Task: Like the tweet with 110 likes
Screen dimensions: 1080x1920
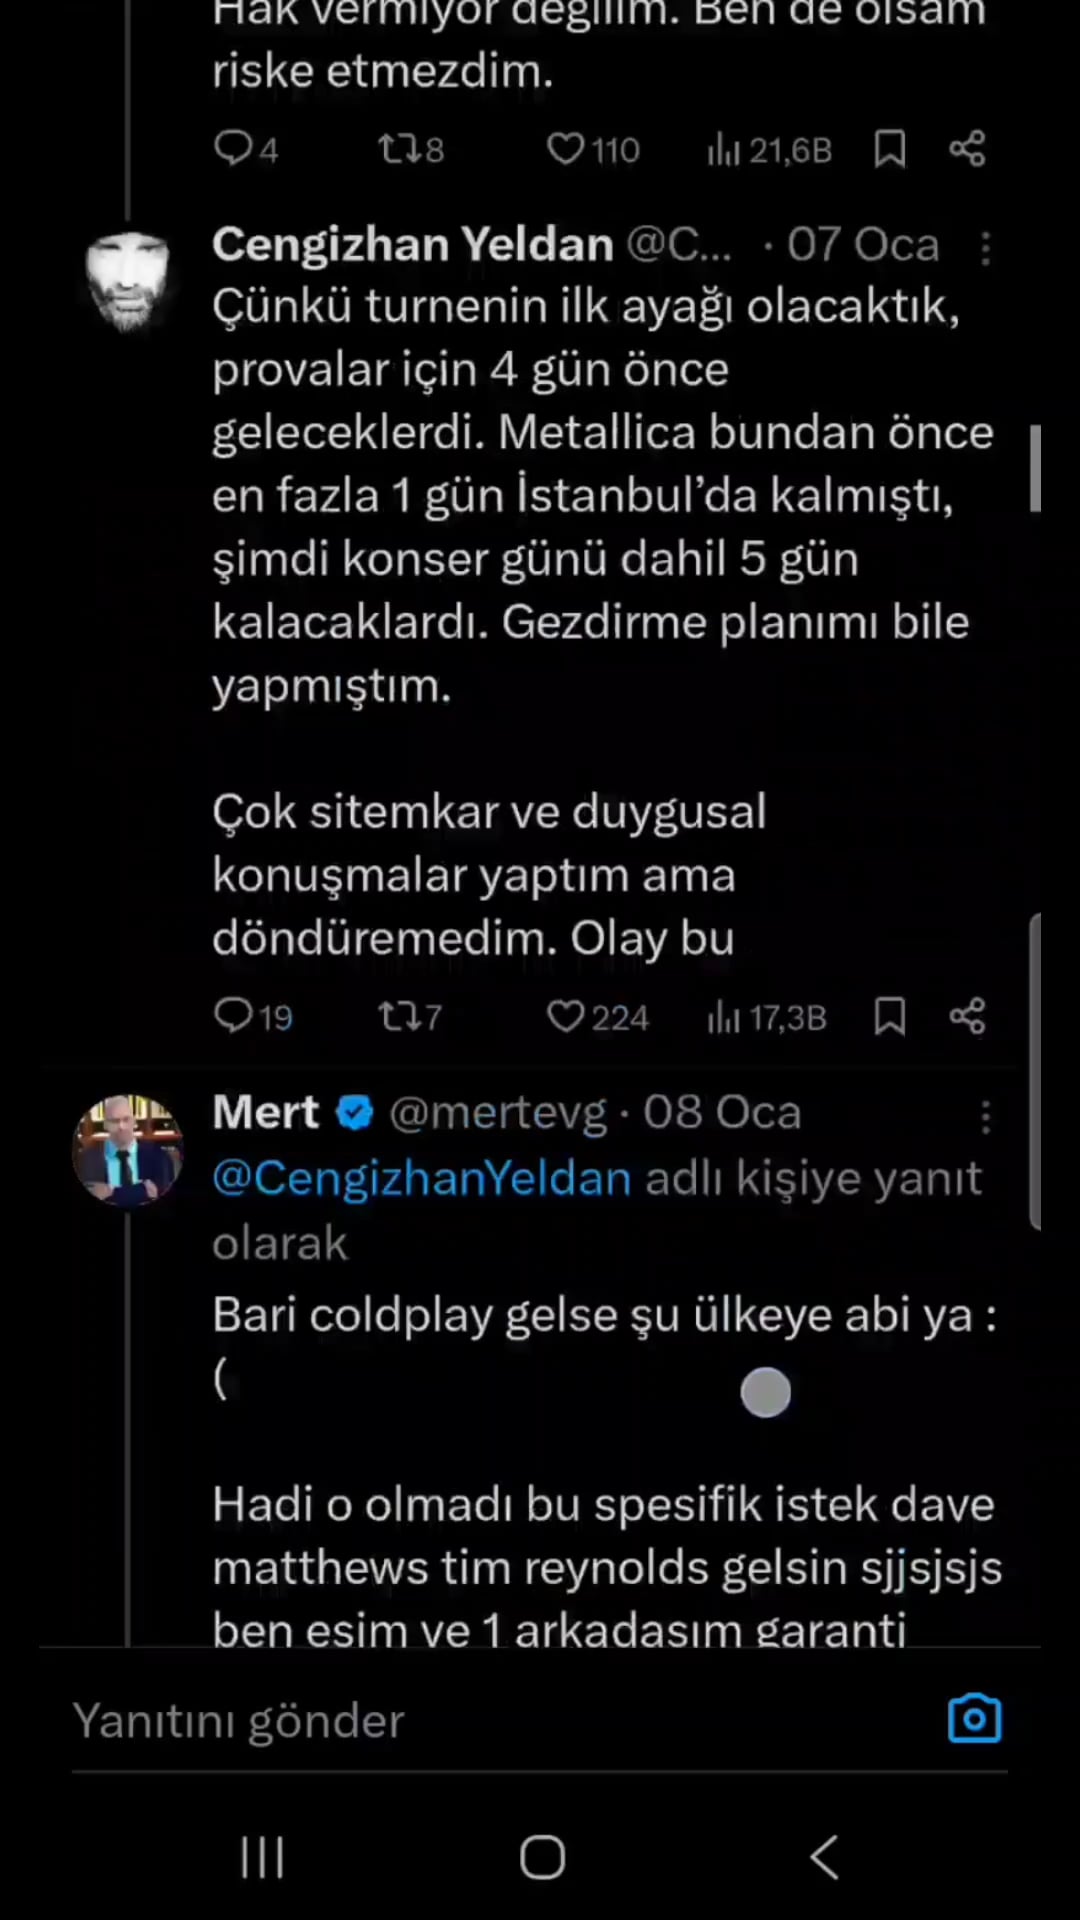Action: tap(566, 149)
